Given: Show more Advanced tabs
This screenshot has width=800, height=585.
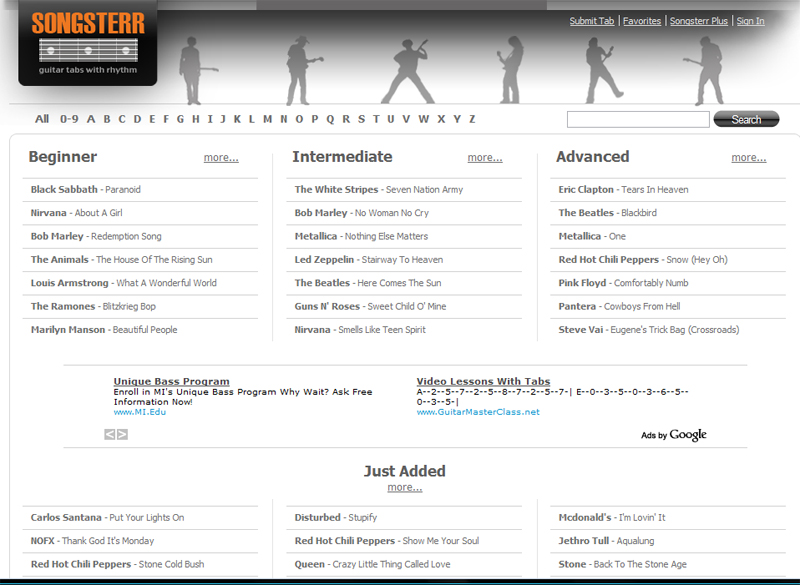Looking at the screenshot, I should [x=748, y=158].
